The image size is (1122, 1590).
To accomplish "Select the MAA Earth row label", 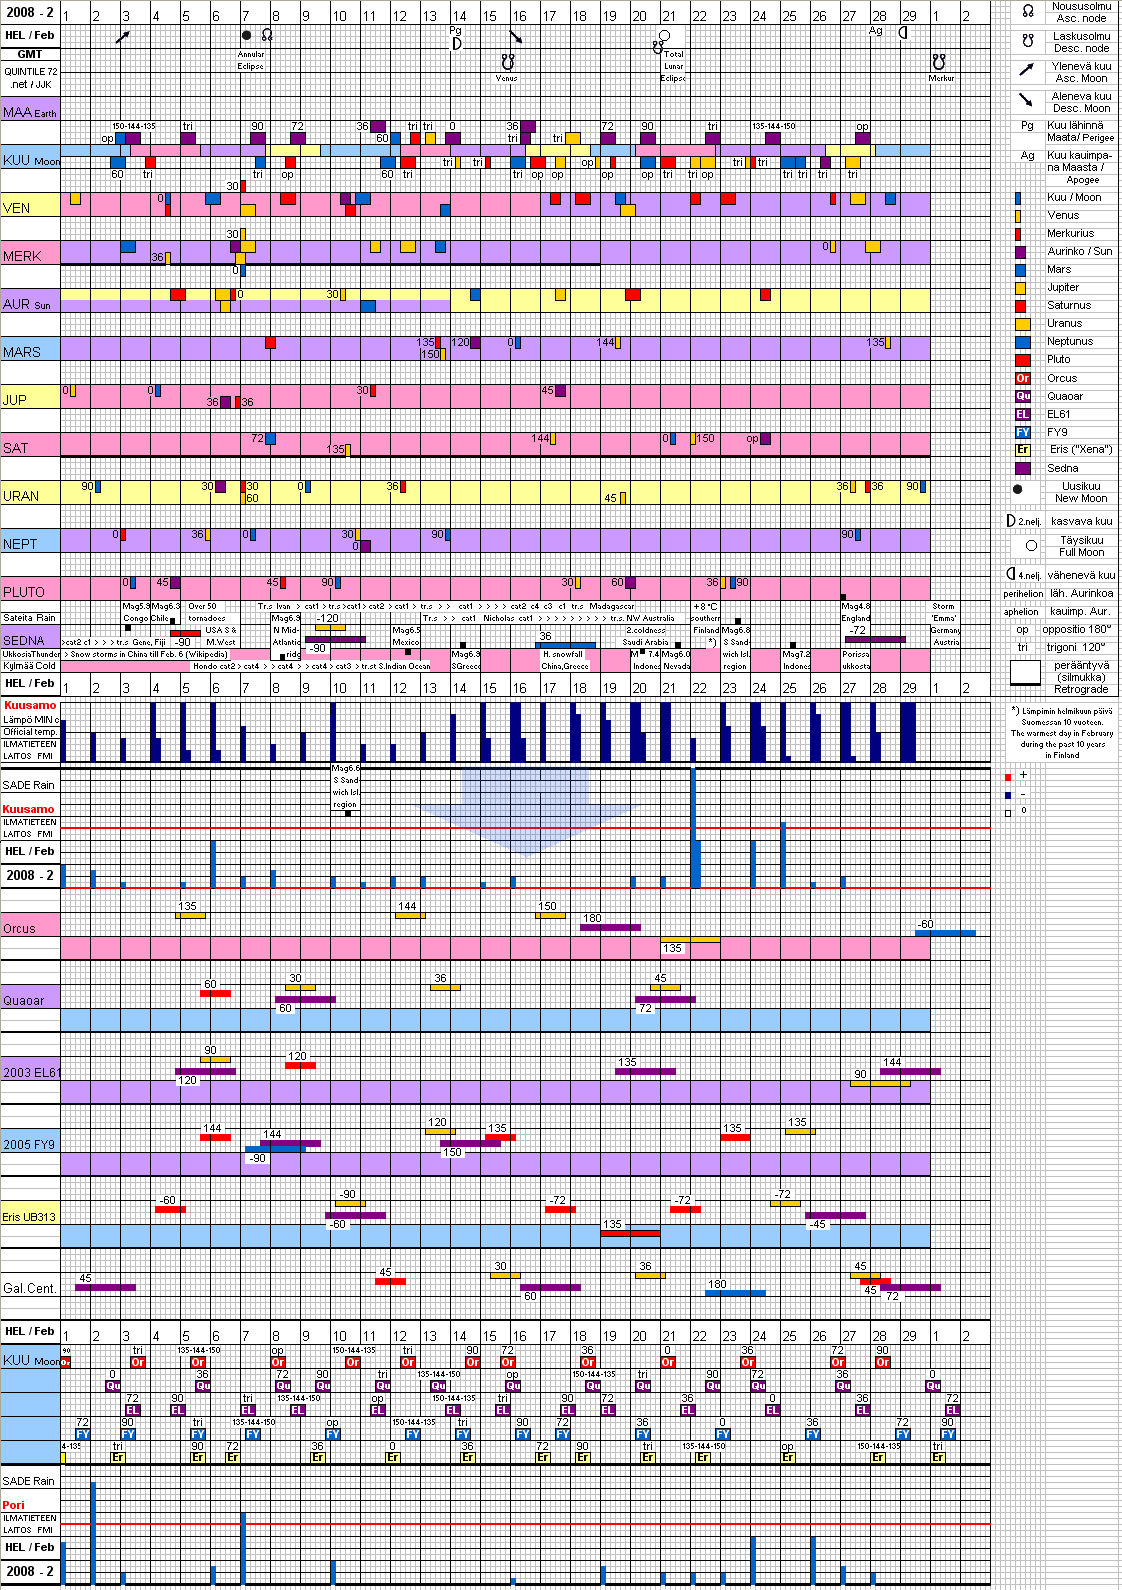I will click(30, 112).
